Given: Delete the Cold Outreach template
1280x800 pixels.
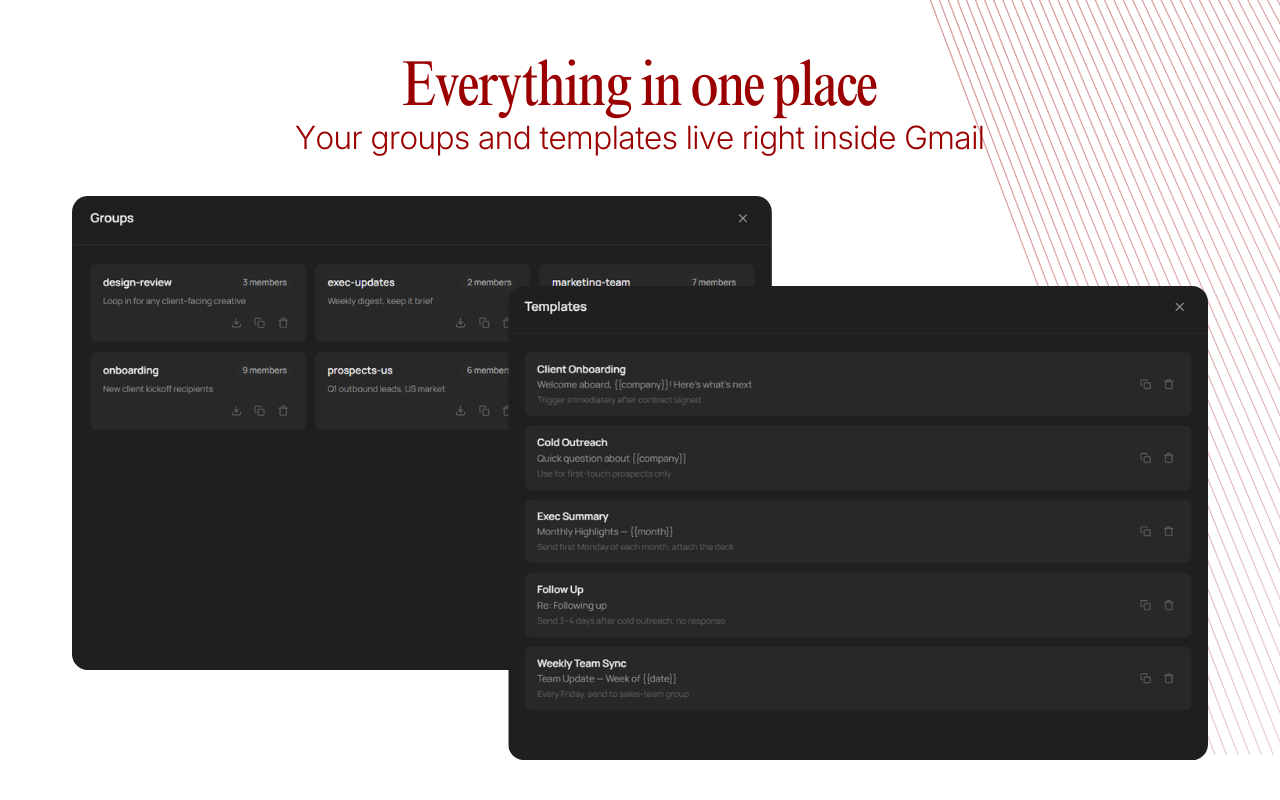Looking at the screenshot, I should 1169,458.
